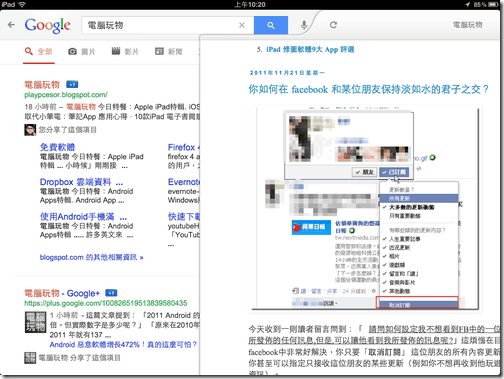
Task: Open blogspot.com 的其他相關資訊 link
Action: (x=92, y=257)
